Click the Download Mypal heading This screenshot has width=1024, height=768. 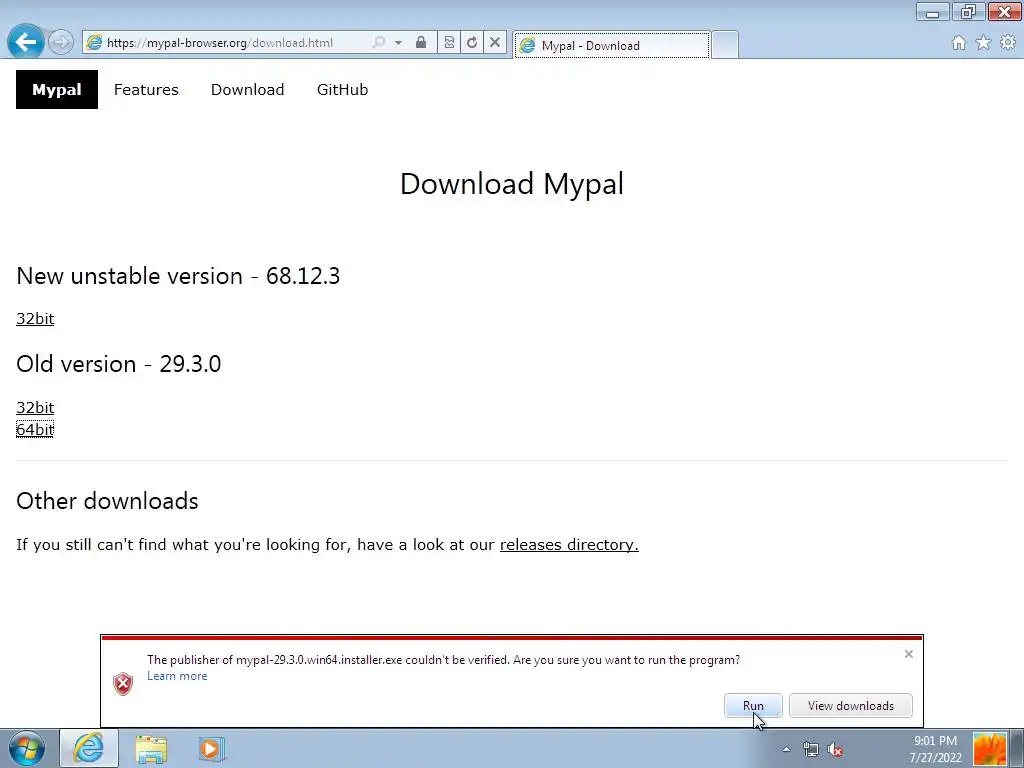512,184
